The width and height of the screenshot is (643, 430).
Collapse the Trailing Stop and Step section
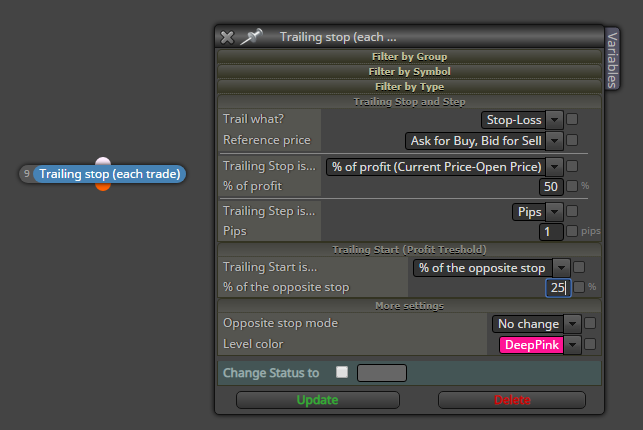tap(409, 102)
